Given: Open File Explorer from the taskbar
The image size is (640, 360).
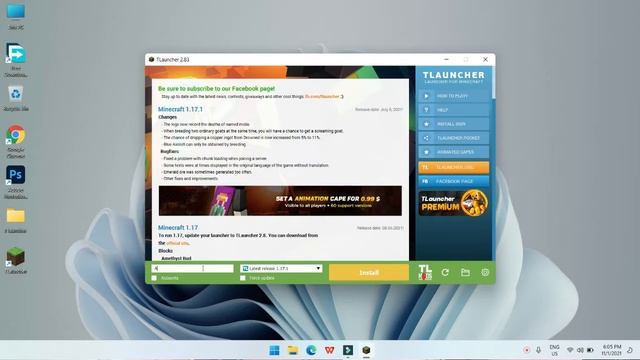Looking at the screenshot, I should pos(293,350).
